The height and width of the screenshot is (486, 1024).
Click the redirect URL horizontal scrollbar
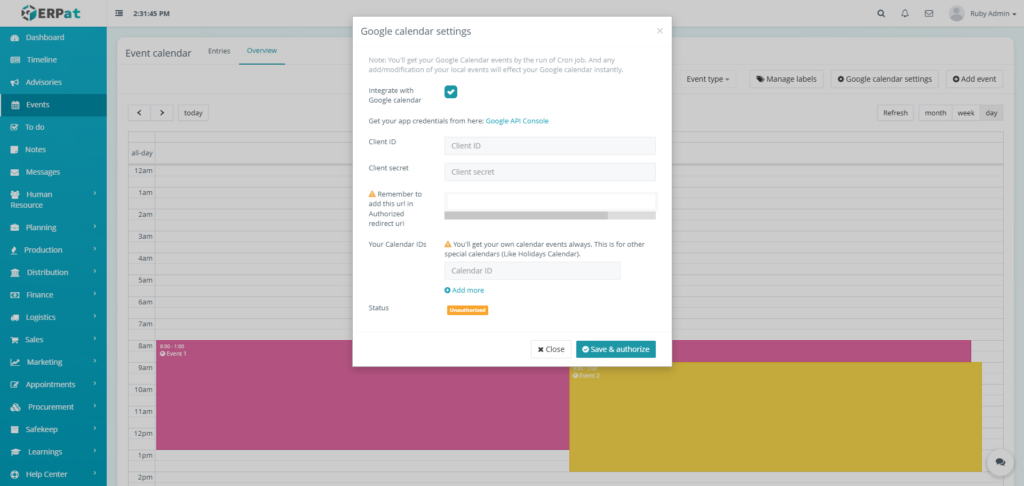tap(526, 215)
